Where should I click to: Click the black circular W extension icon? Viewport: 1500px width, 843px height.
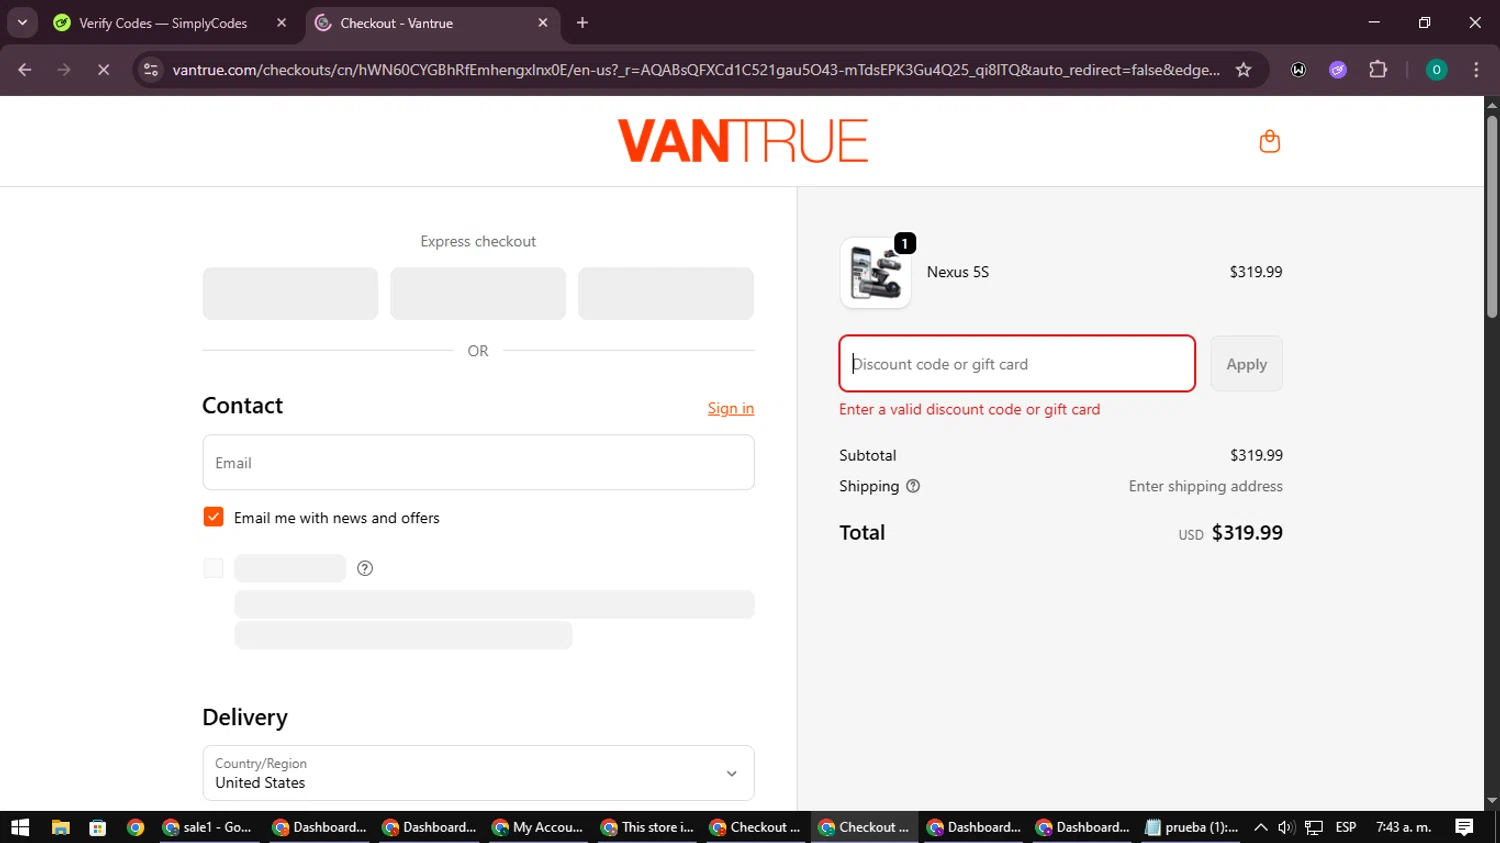[x=1298, y=70]
